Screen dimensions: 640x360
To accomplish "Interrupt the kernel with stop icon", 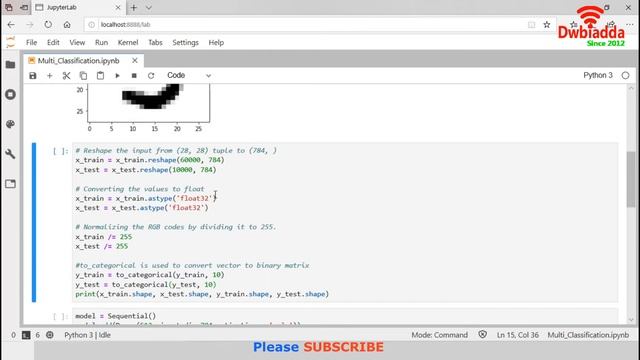I will (x=134, y=76).
